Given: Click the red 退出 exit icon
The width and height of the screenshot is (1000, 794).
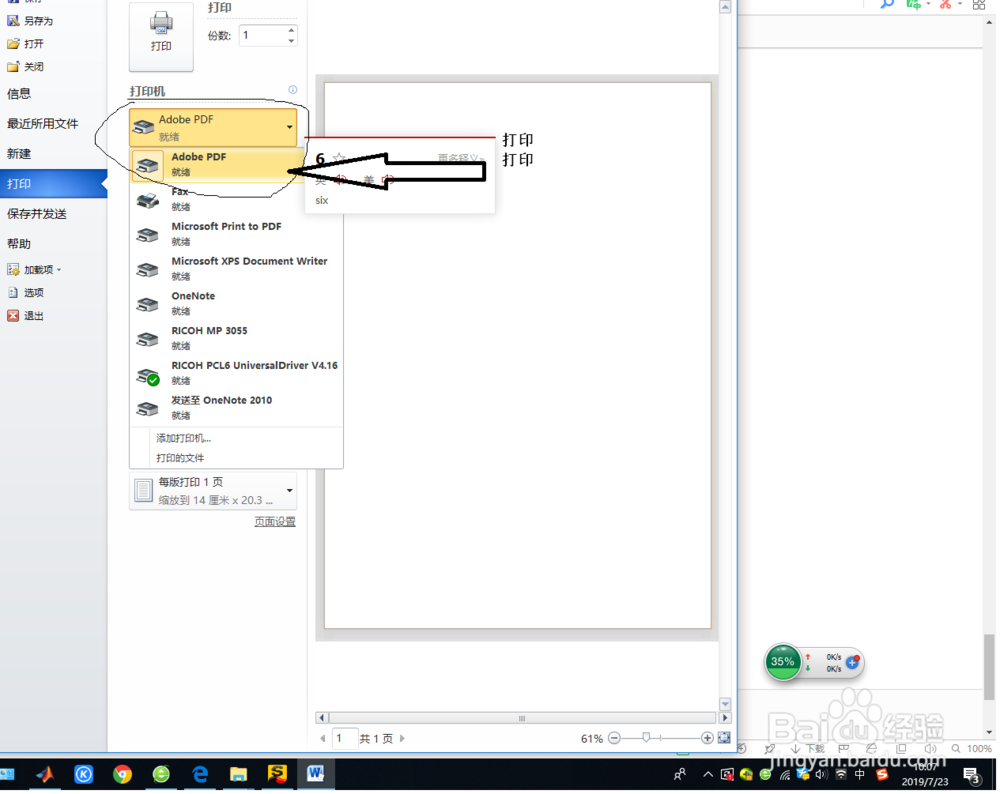Looking at the screenshot, I should pos(13,316).
